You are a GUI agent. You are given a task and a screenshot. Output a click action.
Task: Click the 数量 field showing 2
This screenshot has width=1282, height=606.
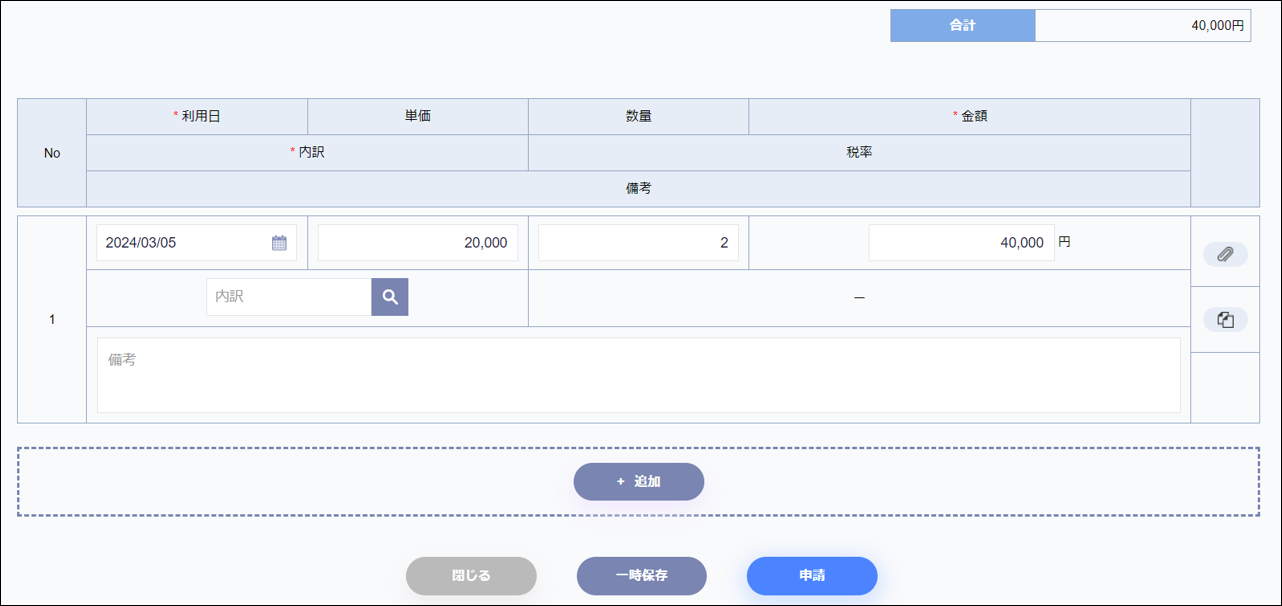[638, 243]
